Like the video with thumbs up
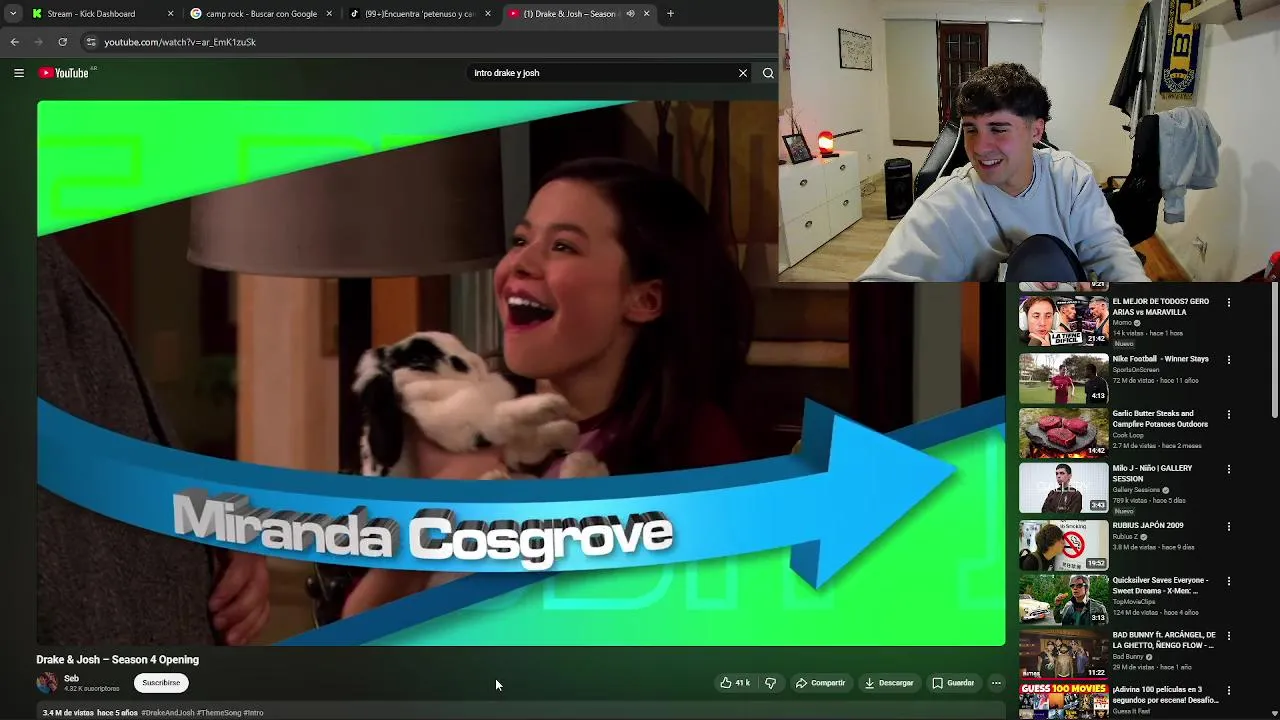 pyautogui.click(x=735, y=683)
